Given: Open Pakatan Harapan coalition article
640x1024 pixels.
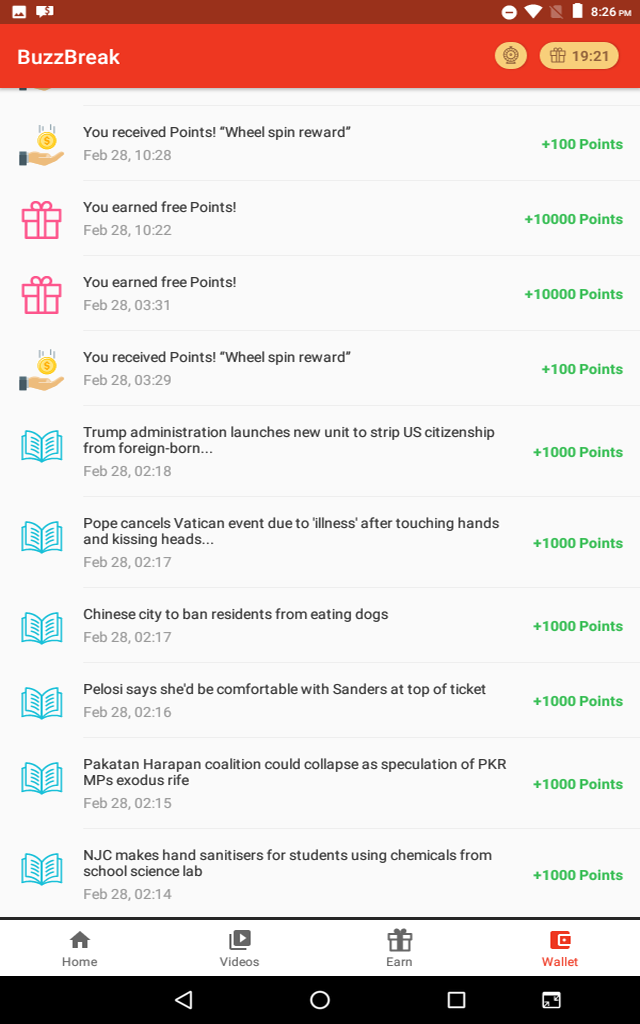Looking at the screenshot, I should (x=294, y=772).
